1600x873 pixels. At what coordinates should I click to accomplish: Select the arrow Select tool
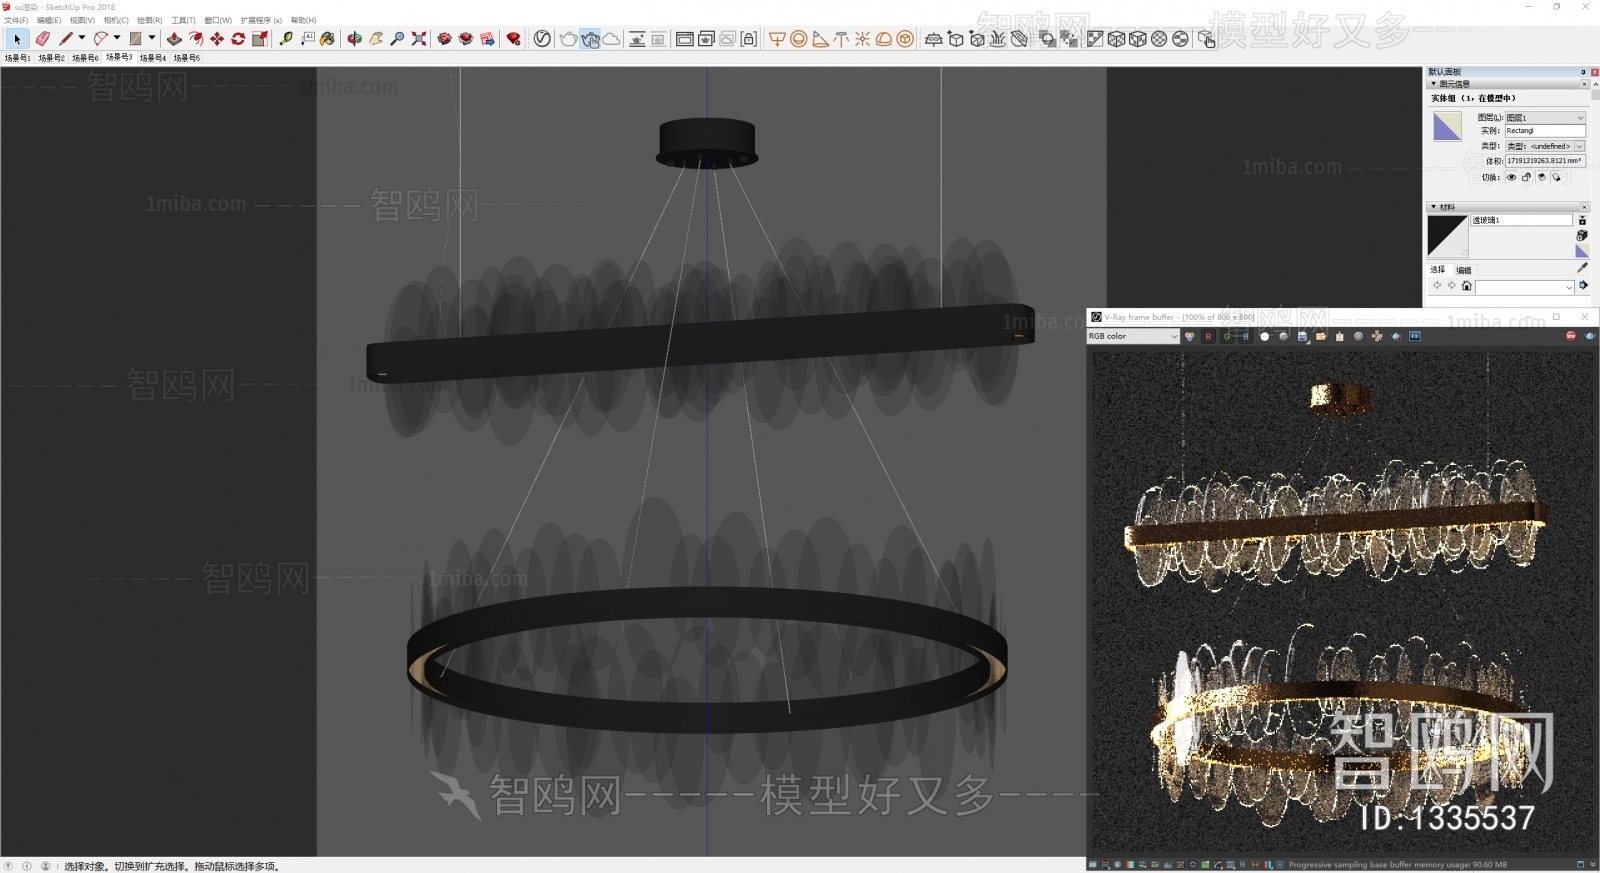coord(17,39)
